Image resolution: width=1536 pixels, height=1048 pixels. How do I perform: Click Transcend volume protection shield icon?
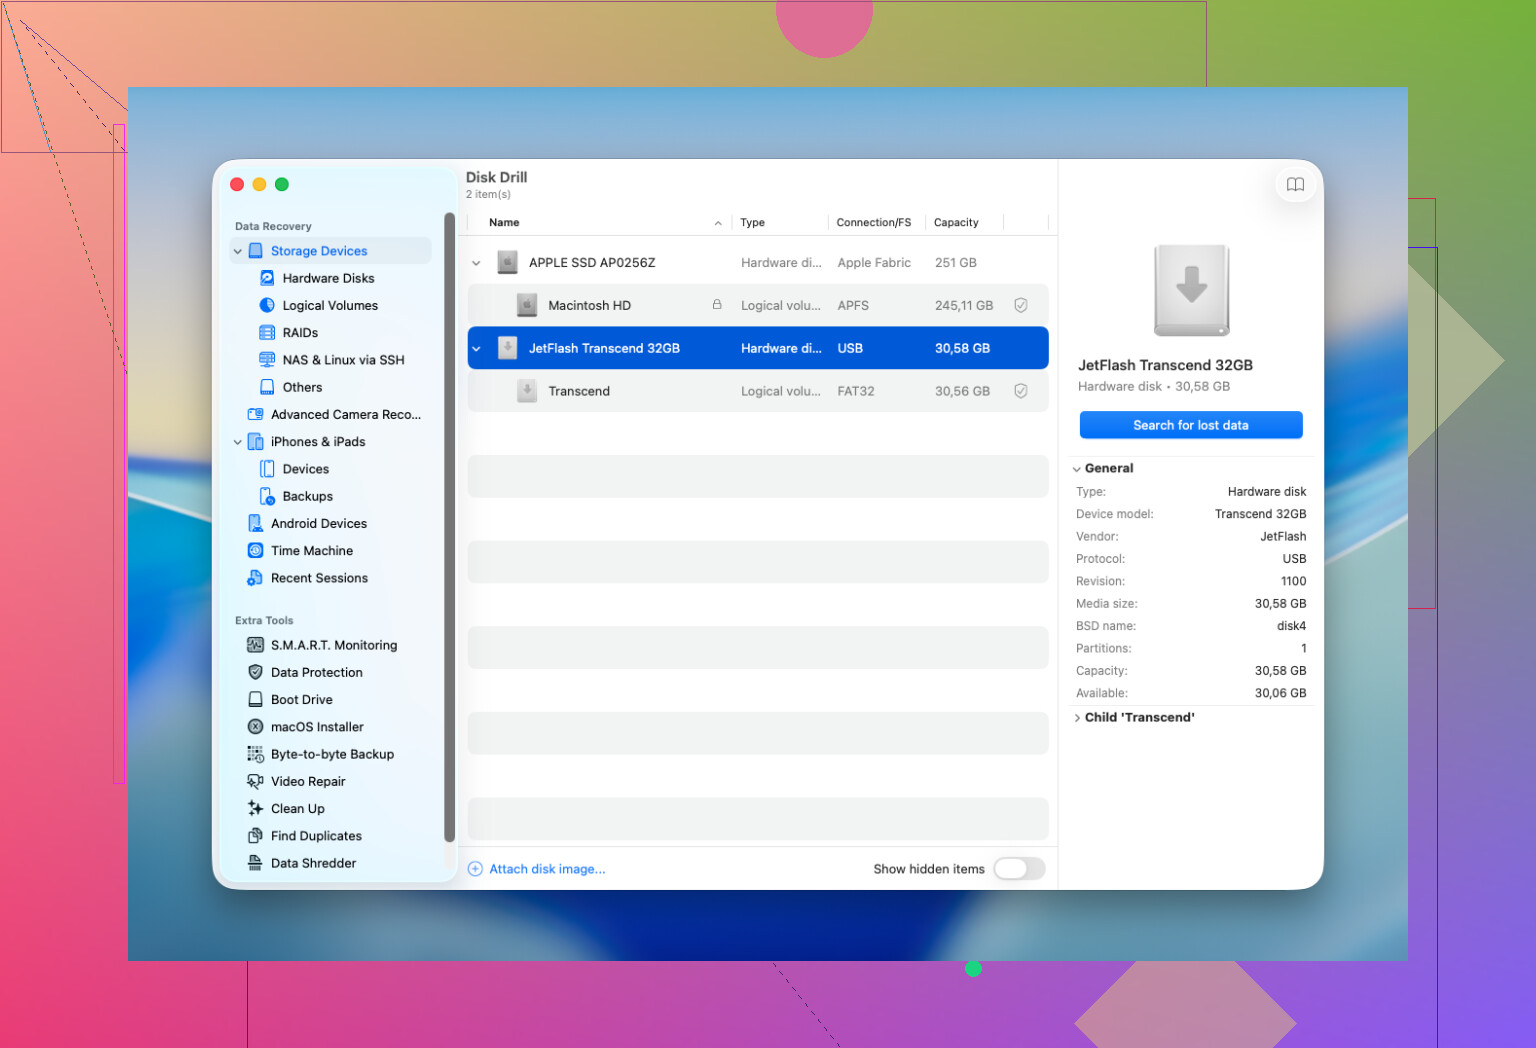(x=1021, y=391)
